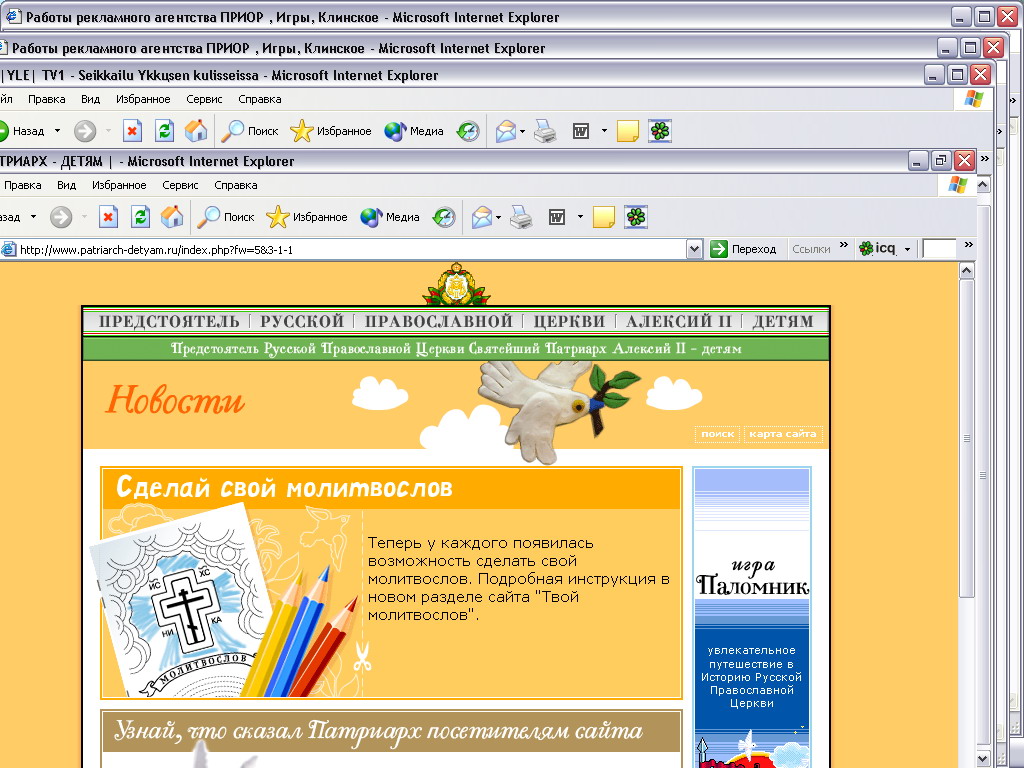Expand Word edit dropdown arrow in front Patriarch window
1024x768 pixels.
tap(580, 217)
